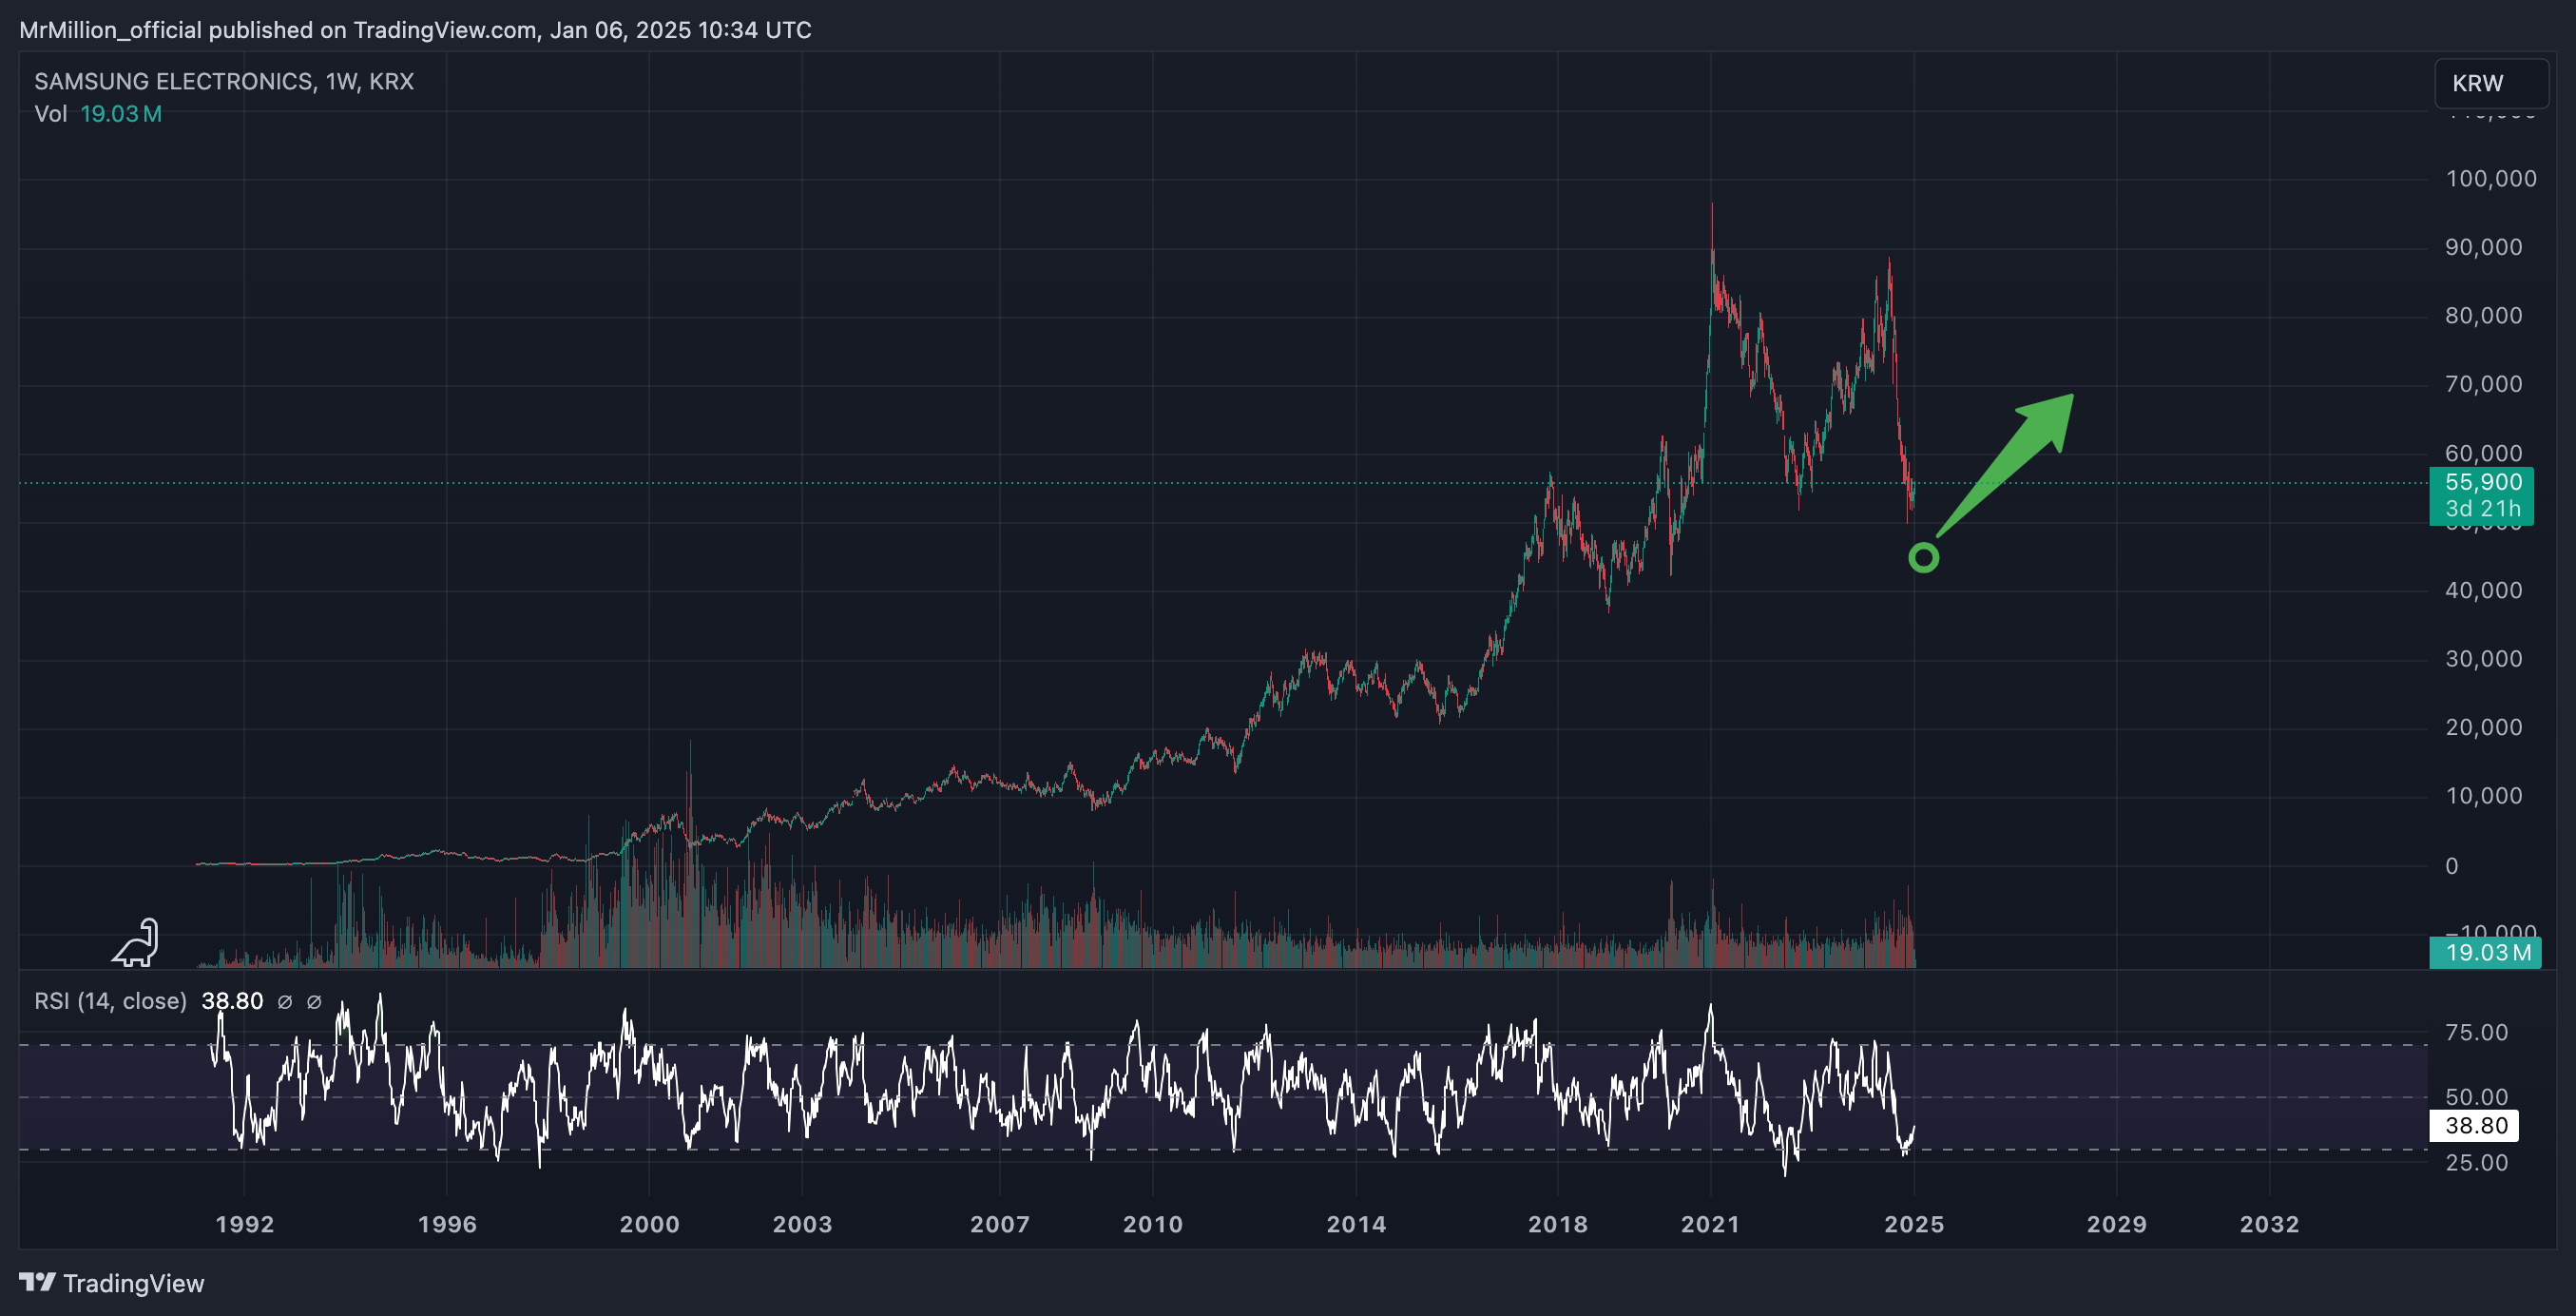Screen dimensions: 2576x1316
Task: Click the 10,000 price axis label
Action: [2484, 796]
